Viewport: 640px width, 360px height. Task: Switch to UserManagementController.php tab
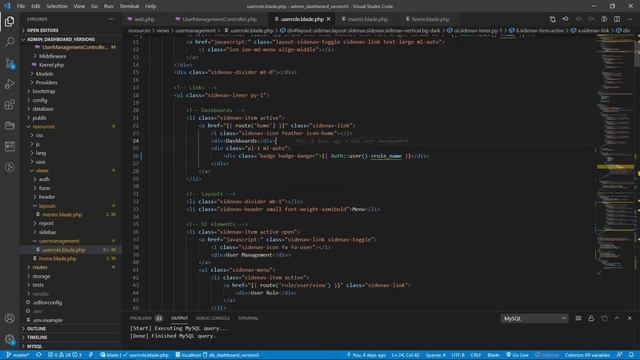click(219, 19)
